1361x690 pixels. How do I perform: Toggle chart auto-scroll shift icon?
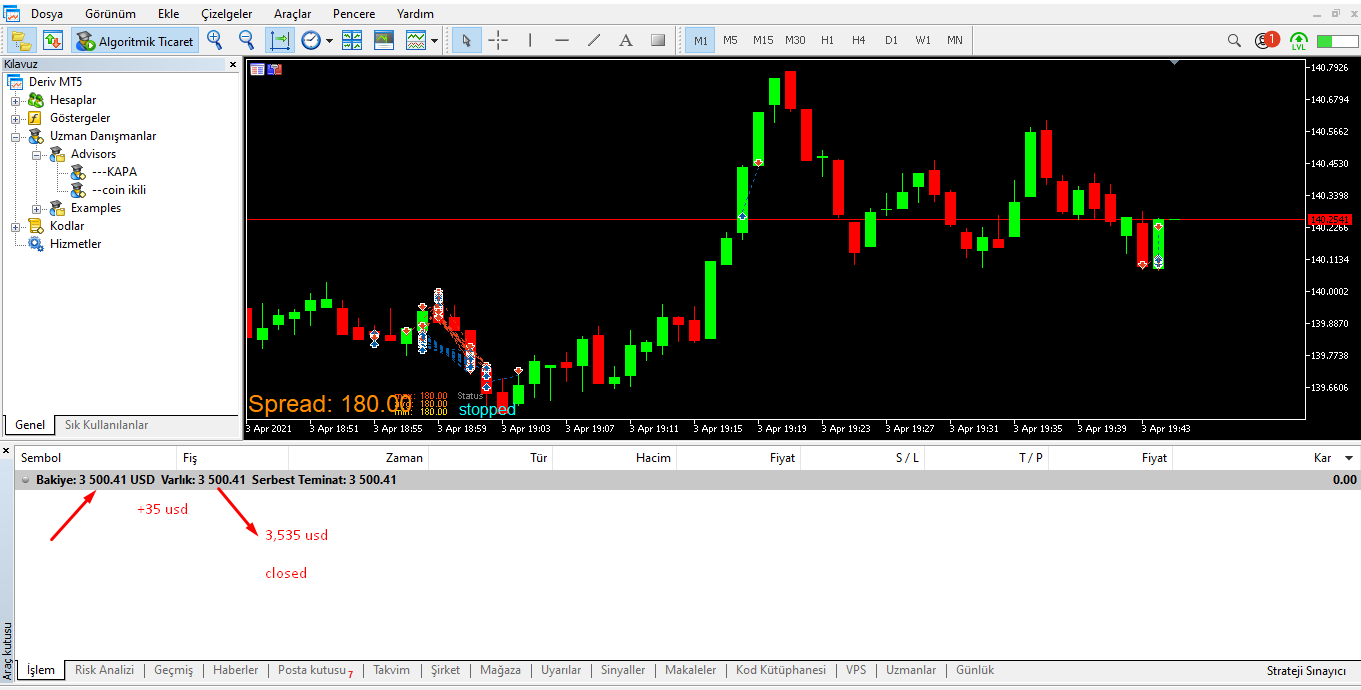[279, 40]
